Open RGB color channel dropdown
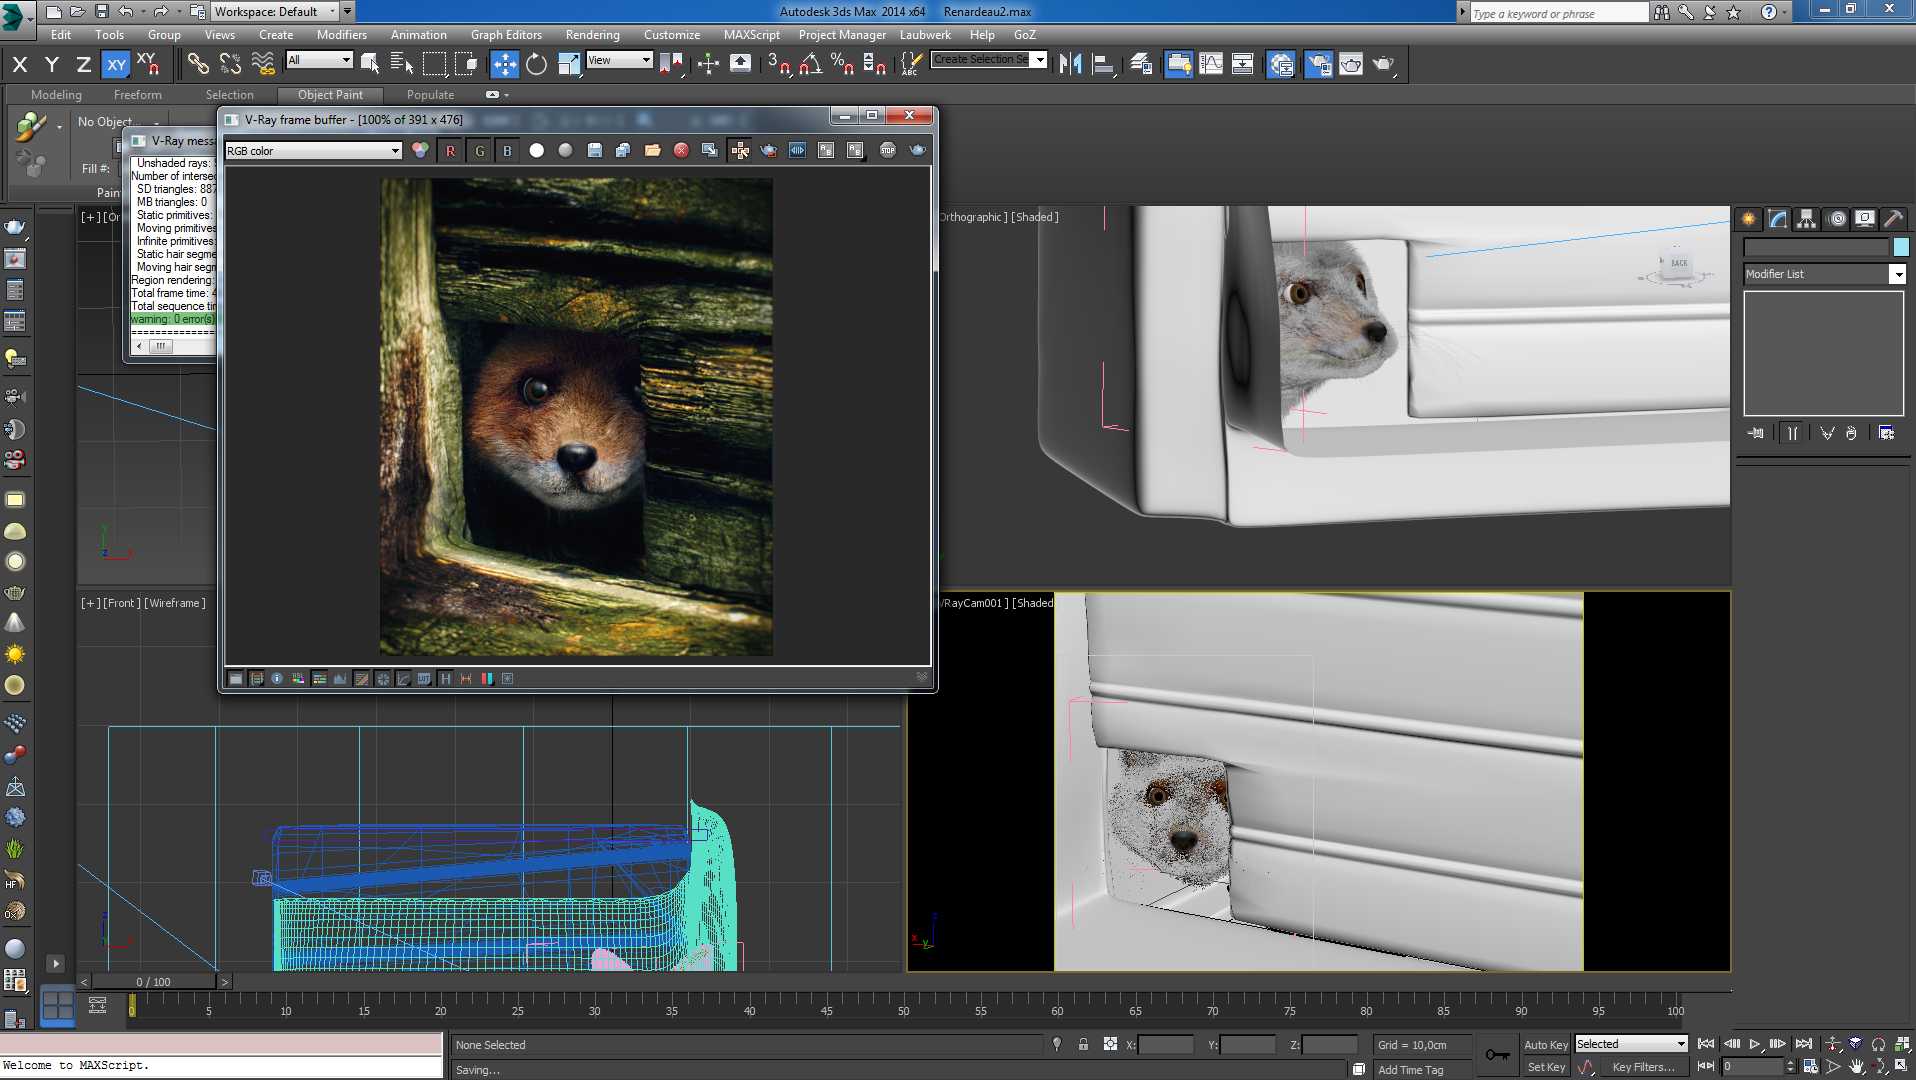The width and height of the screenshot is (1916, 1080). pos(313,150)
